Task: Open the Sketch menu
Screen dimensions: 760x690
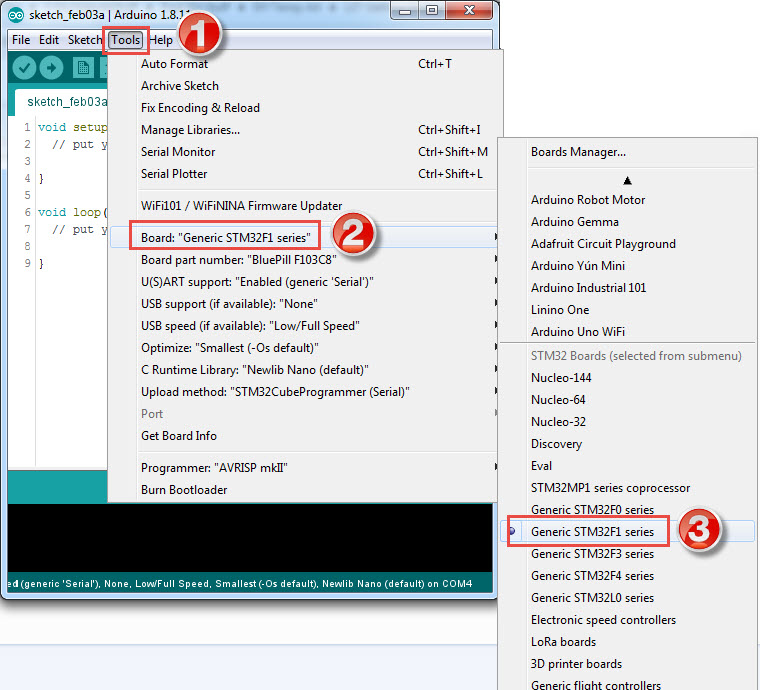Action: coord(84,40)
